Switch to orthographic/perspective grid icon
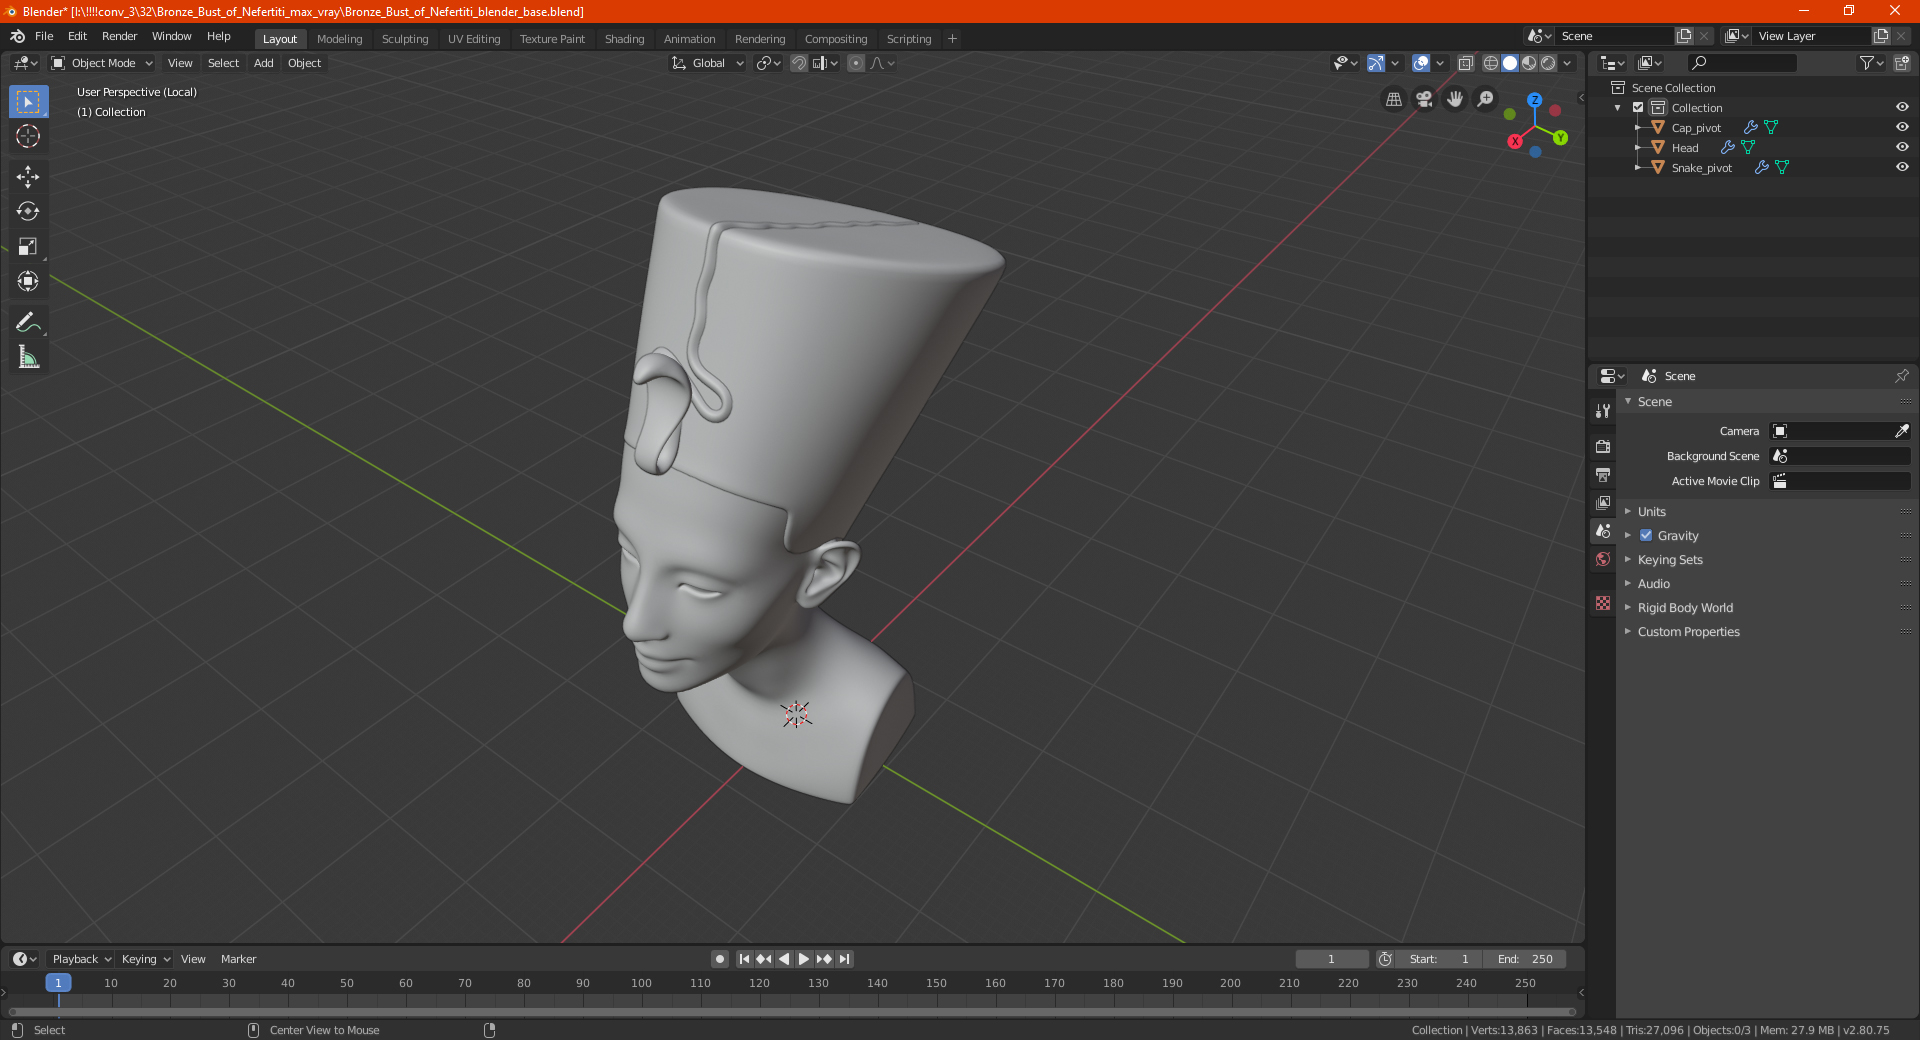The image size is (1920, 1040). click(1393, 99)
